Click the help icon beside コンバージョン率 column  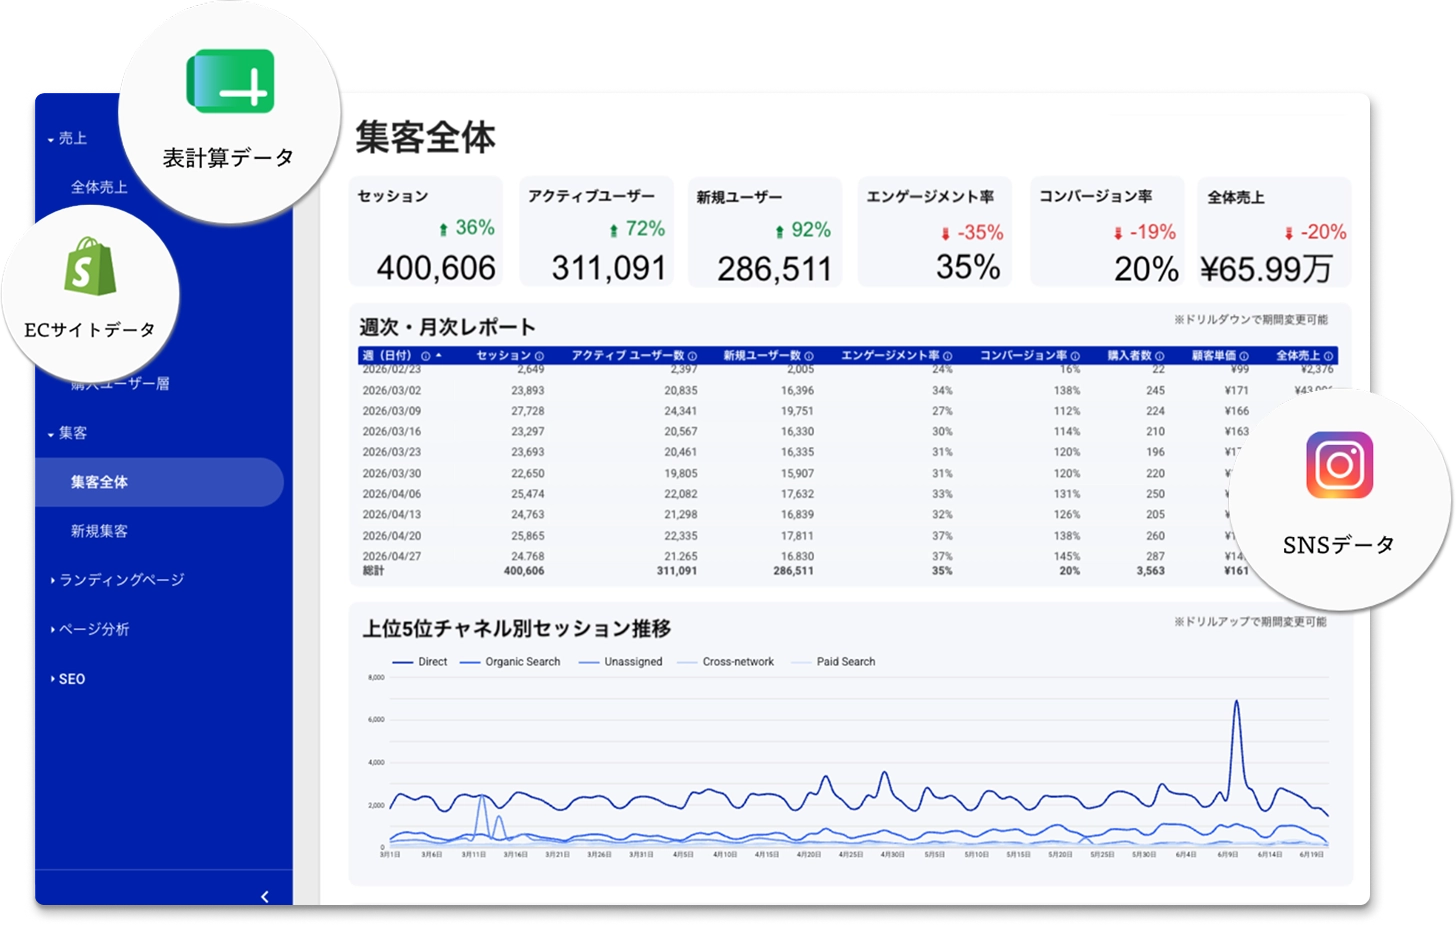(x=1075, y=356)
